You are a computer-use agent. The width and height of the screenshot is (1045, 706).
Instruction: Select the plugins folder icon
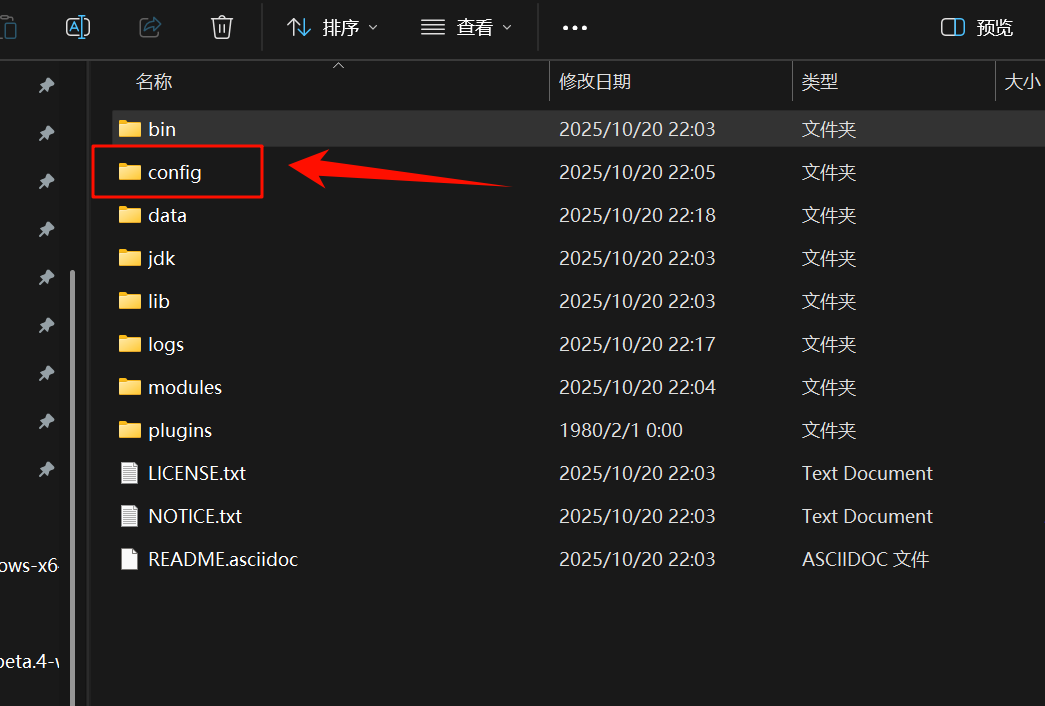coord(130,430)
